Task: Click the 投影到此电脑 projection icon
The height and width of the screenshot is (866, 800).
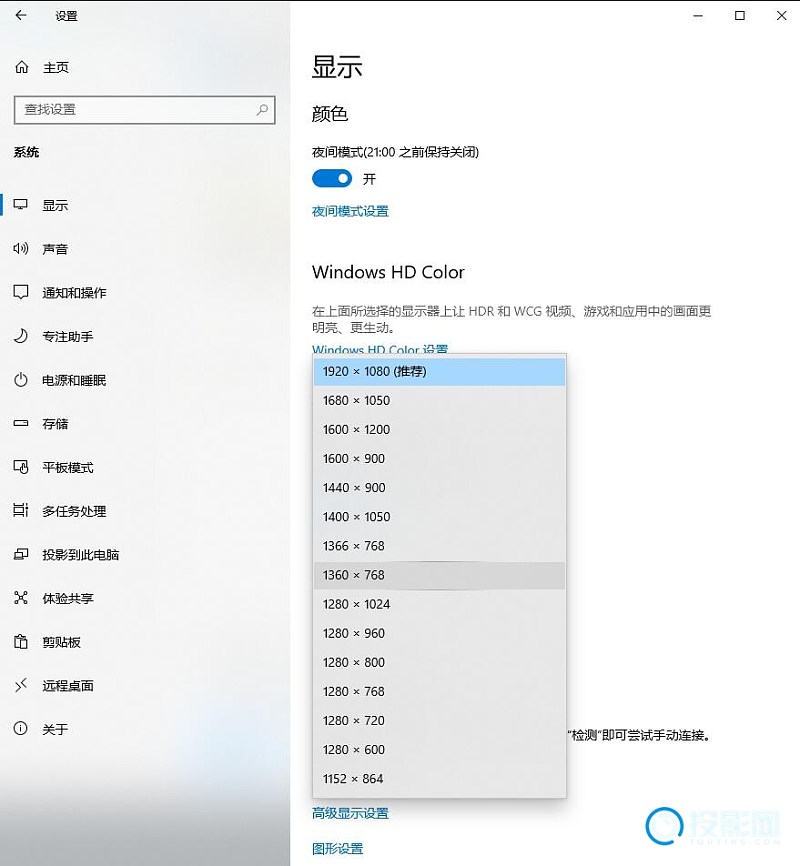Action: coord(21,555)
